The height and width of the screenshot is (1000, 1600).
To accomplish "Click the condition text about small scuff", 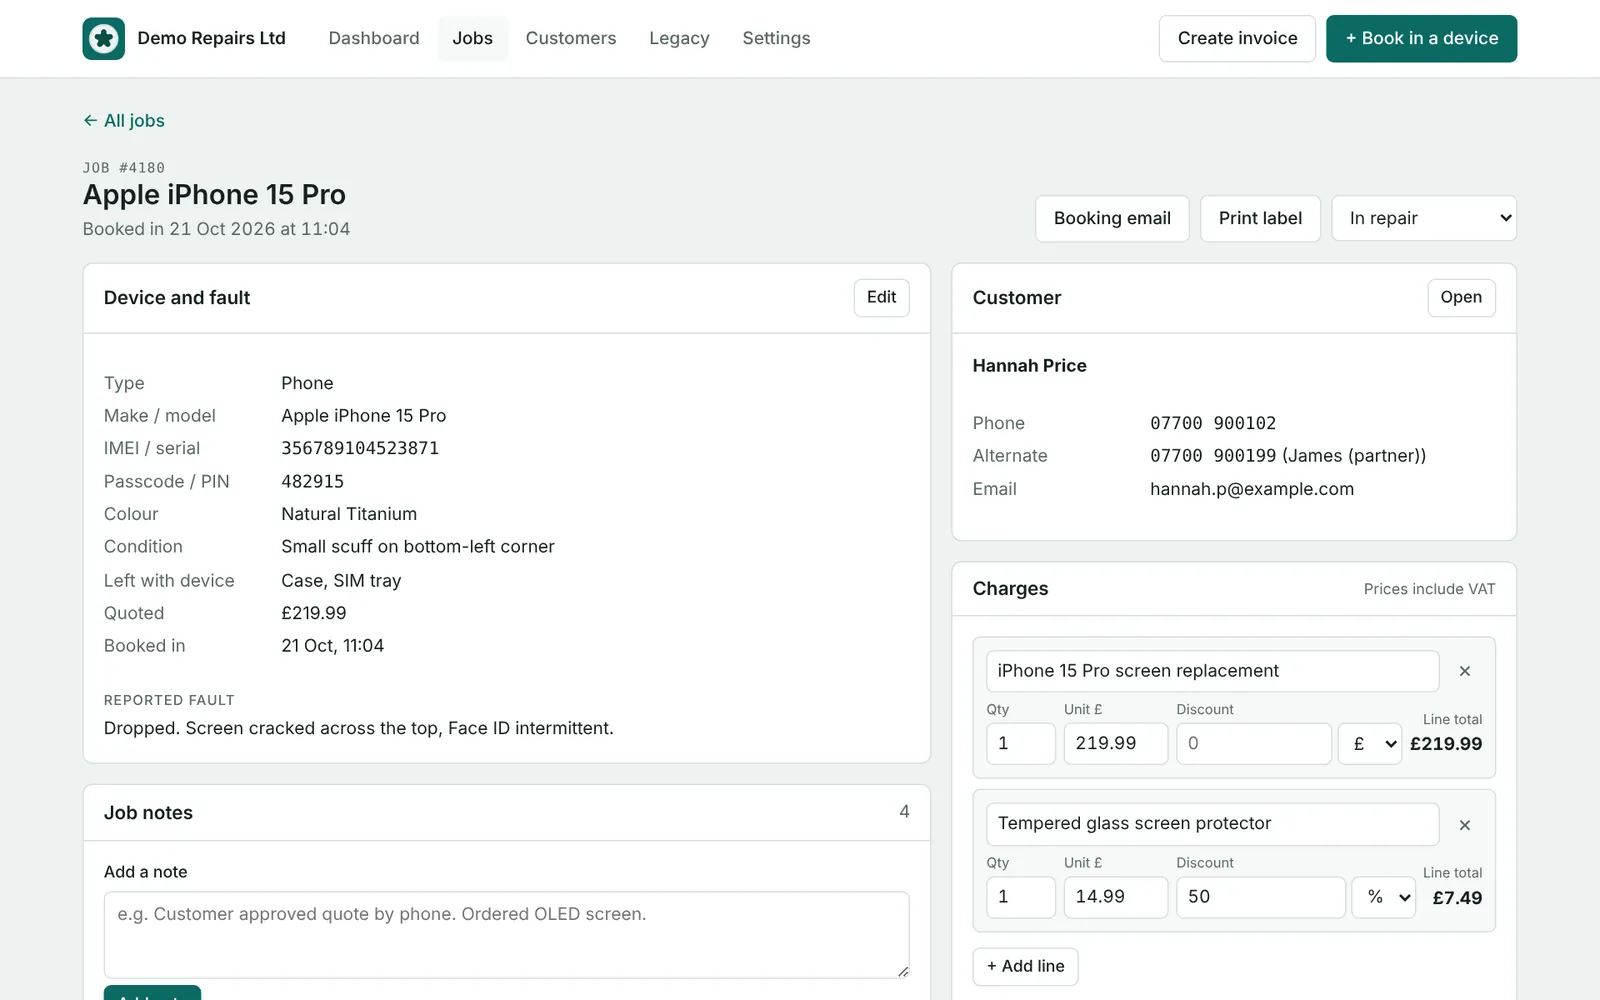I will pos(418,547).
